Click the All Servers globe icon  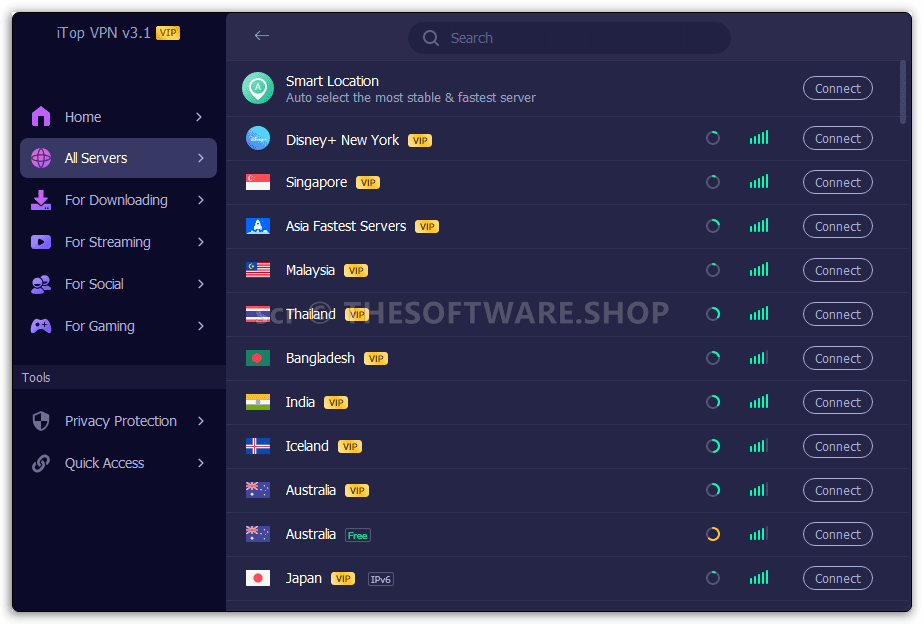pos(41,158)
